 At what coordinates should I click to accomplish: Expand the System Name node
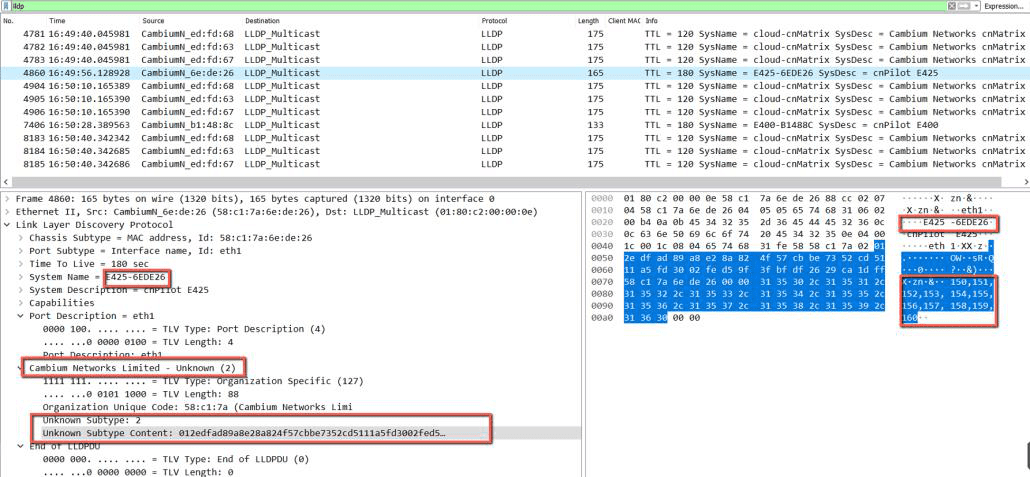pos(21,277)
